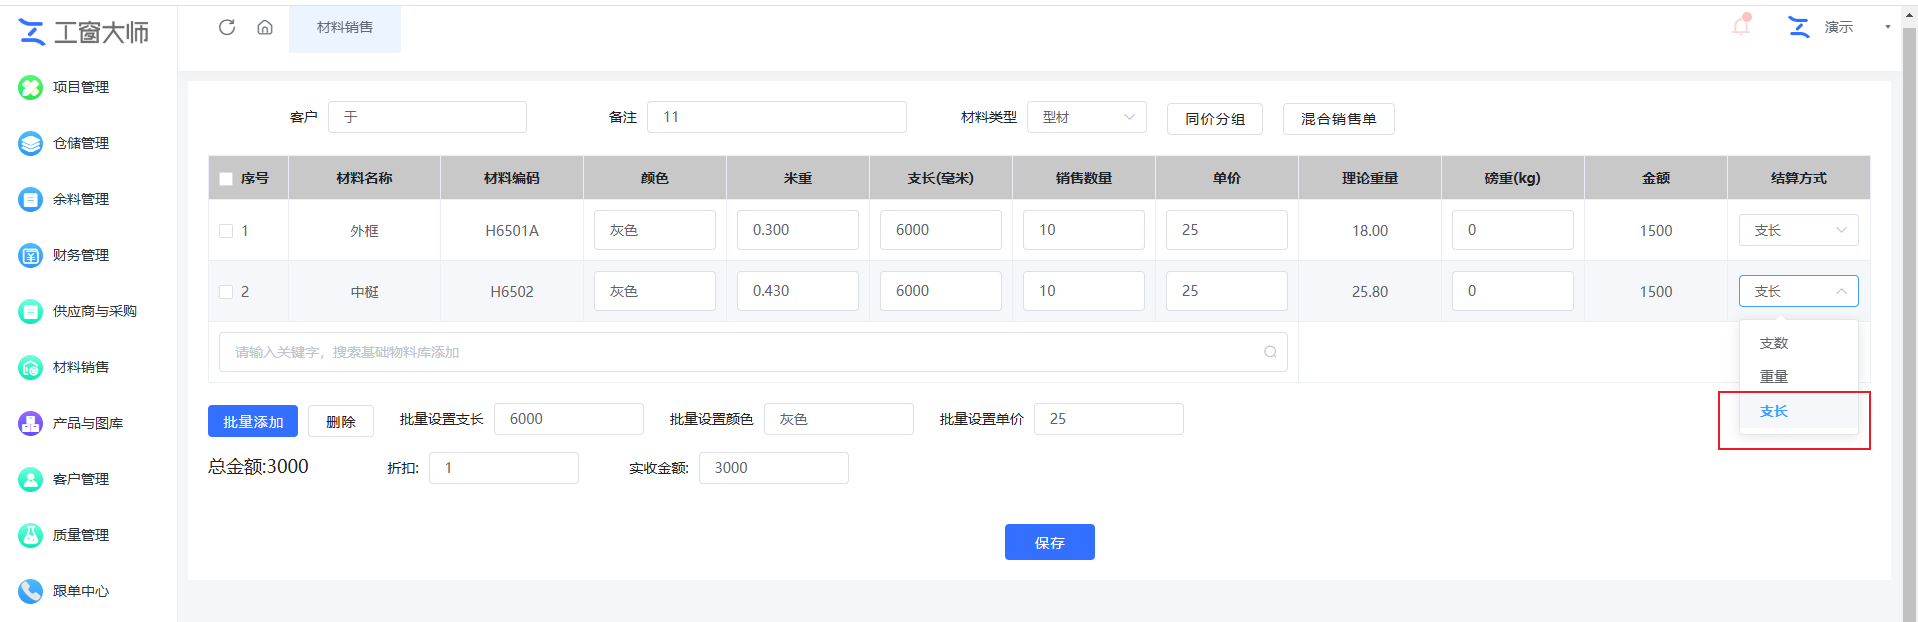Click the 批量添加 button
The width and height of the screenshot is (1918, 622).
click(253, 421)
